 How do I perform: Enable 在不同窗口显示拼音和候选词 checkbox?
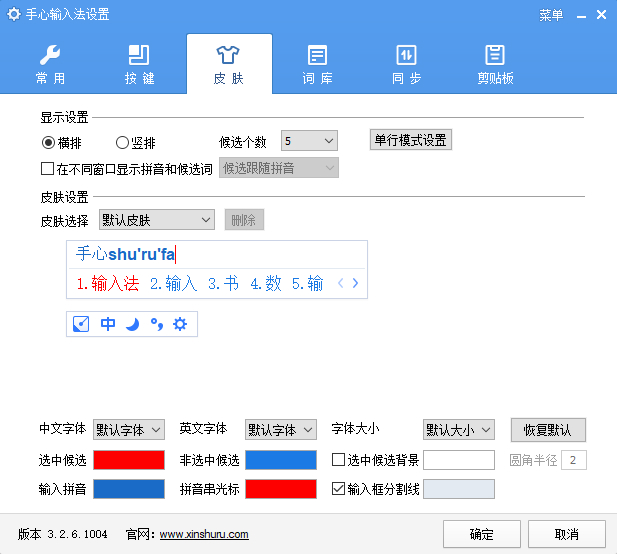(47, 169)
